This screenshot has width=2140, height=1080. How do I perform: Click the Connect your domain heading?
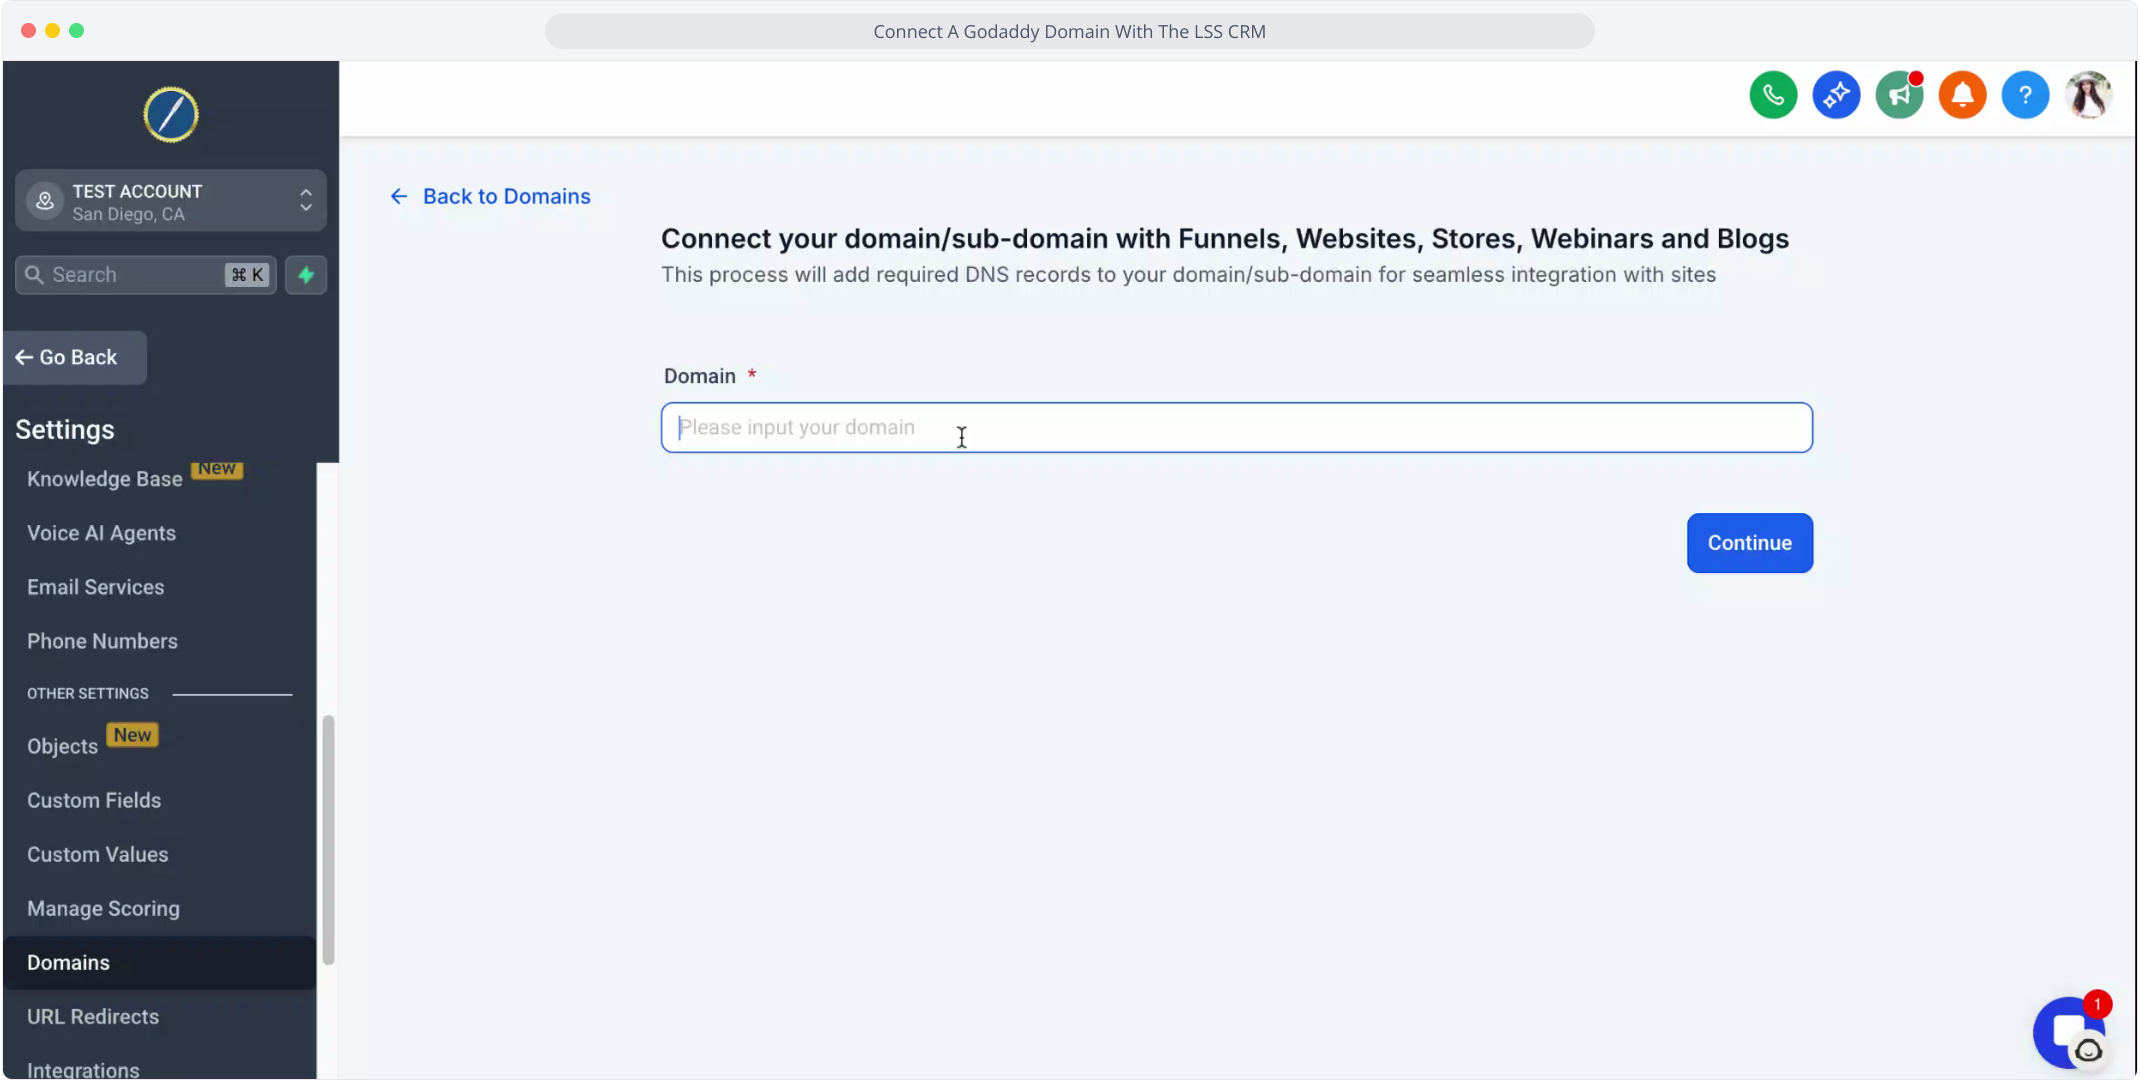click(1225, 239)
